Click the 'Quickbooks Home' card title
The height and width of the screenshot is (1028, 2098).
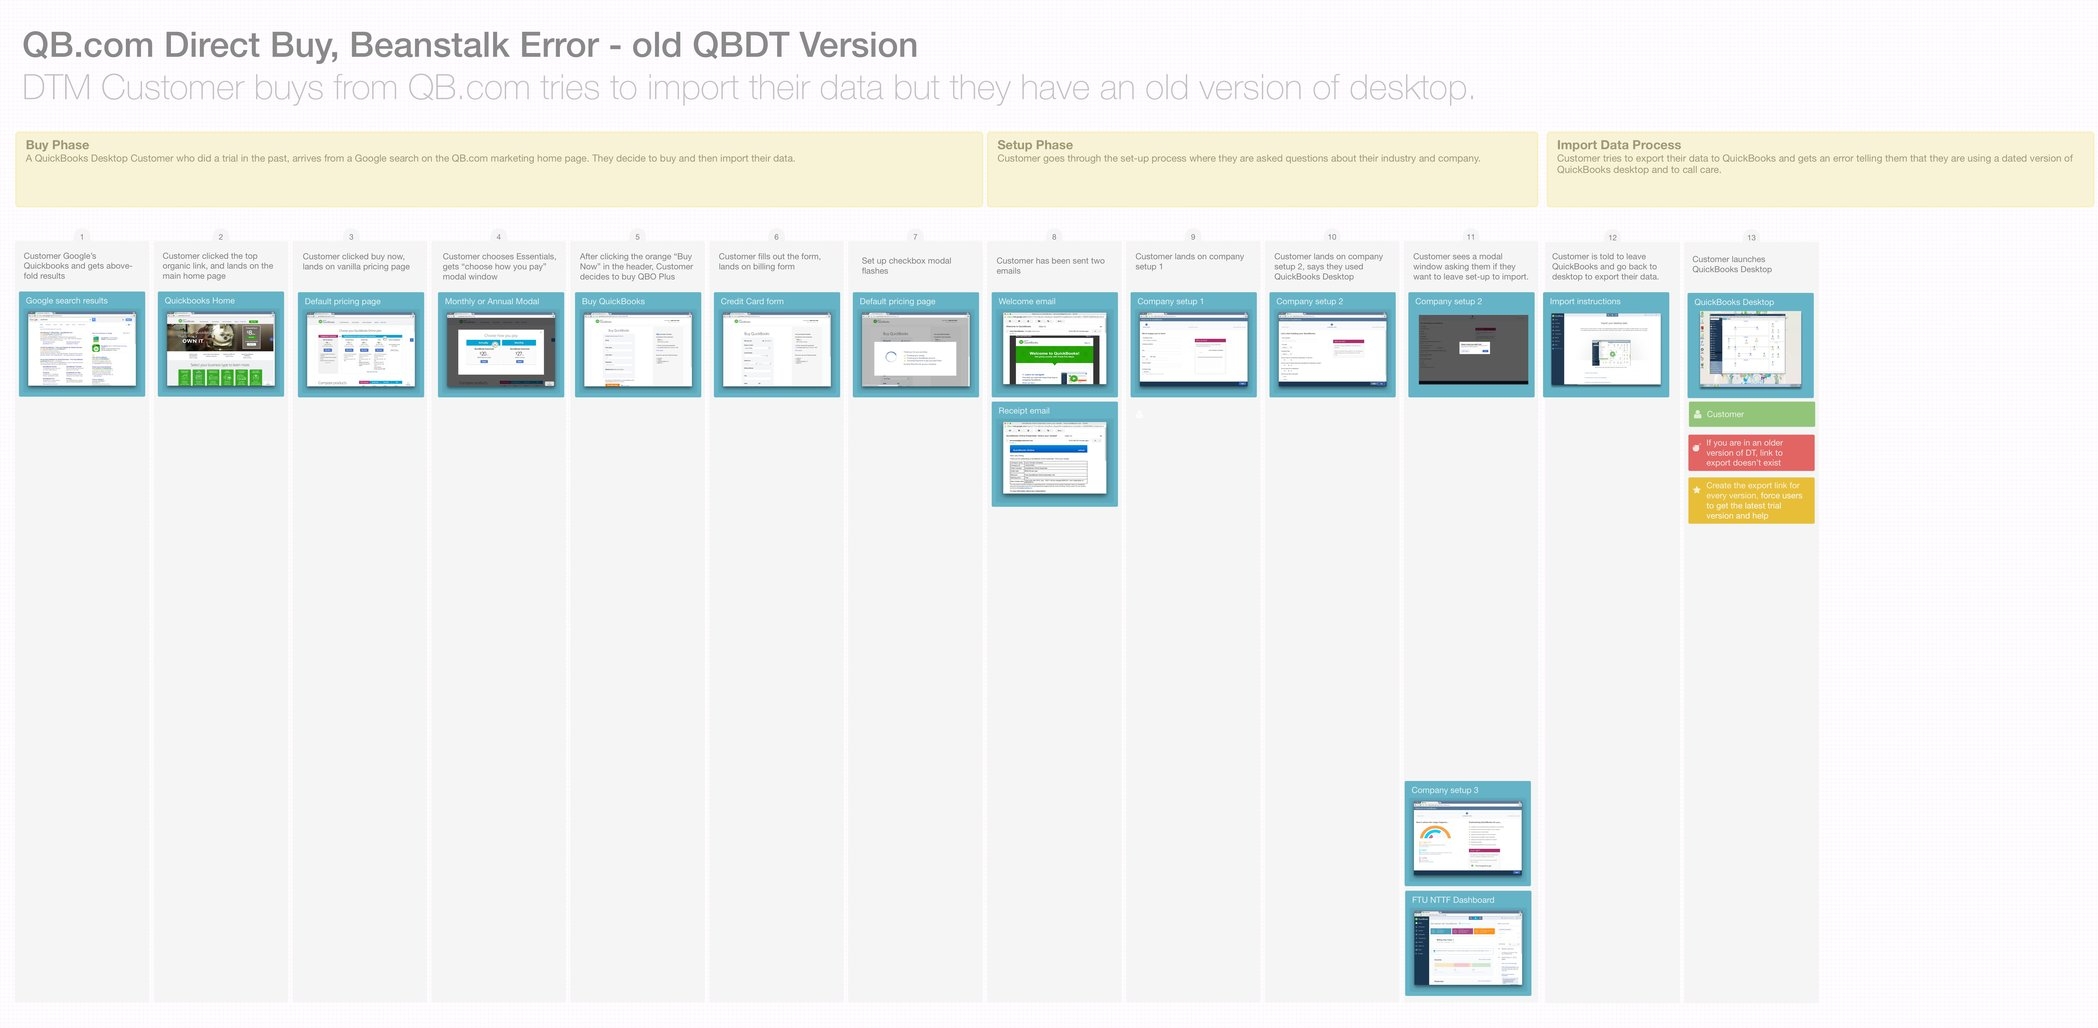tap(200, 300)
